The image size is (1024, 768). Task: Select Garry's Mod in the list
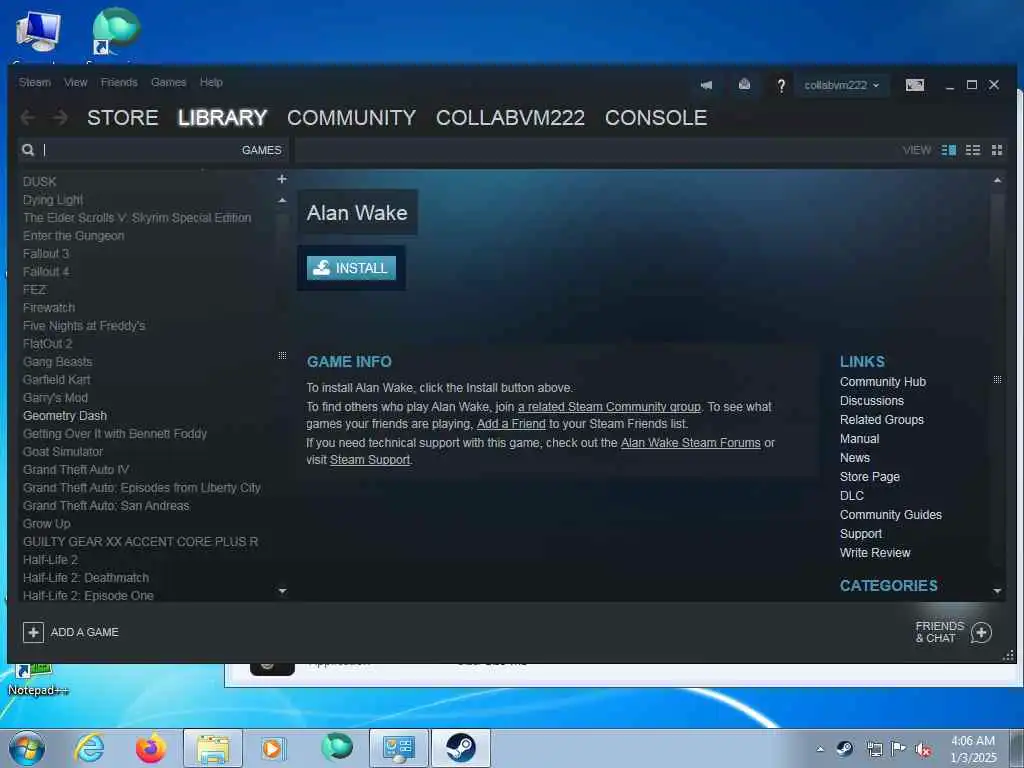tap(56, 398)
